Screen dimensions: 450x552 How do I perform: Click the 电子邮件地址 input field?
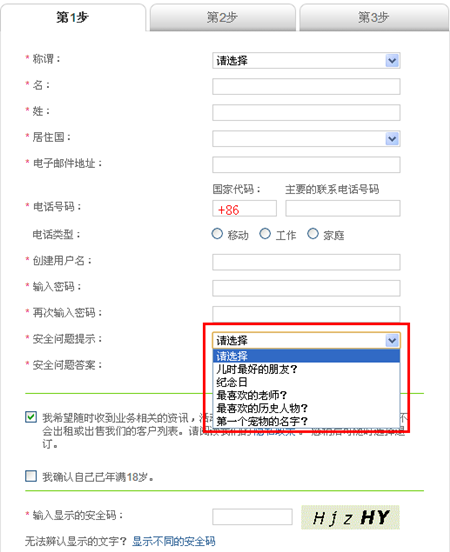(x=306, y=165)
